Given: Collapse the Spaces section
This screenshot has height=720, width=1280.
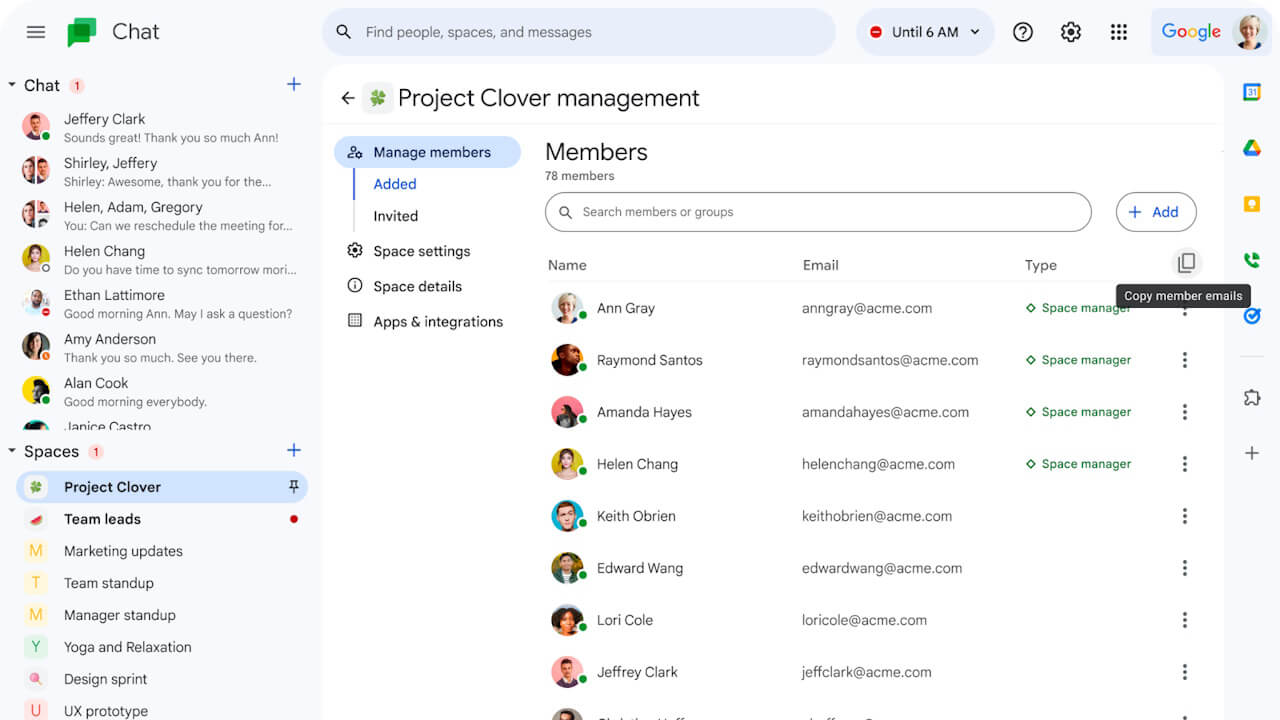Looking at the screenshot, I should point(12,451).
